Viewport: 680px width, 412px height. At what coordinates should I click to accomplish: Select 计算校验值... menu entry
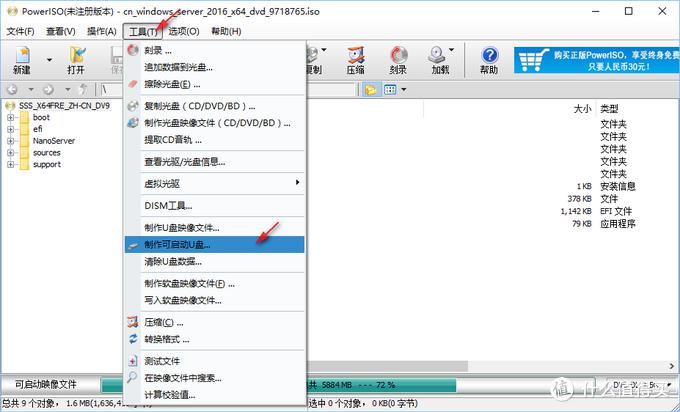pyautogui.click(x=215, y=395)
